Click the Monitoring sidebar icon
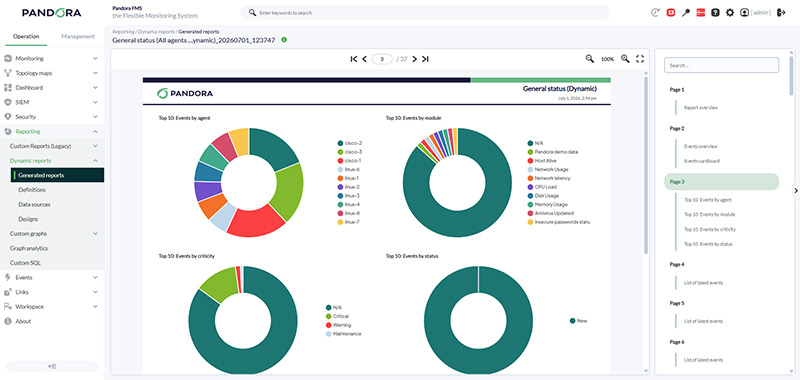Viewport: 800px width, 380px height. (8, 59)
